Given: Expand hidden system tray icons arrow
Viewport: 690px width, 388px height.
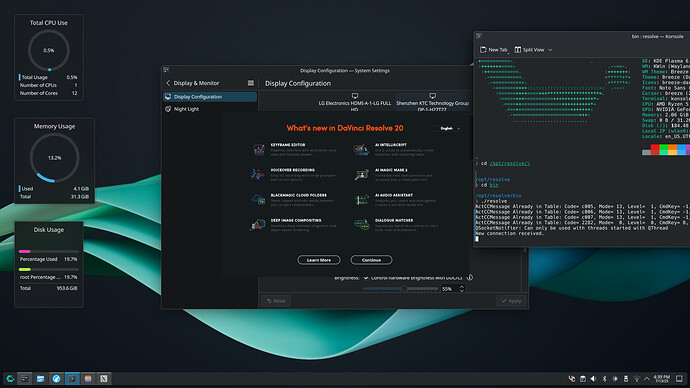Looking at the screenshot, I should pos(646,378).
